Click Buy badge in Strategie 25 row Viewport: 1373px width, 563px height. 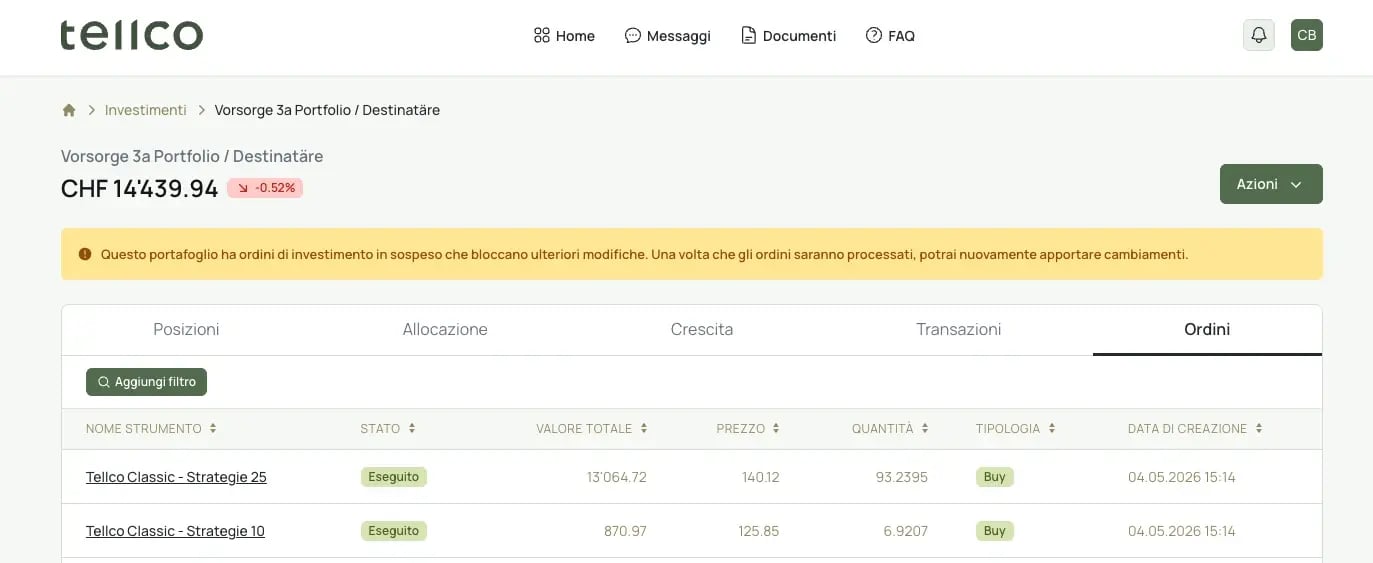(995, 477)
